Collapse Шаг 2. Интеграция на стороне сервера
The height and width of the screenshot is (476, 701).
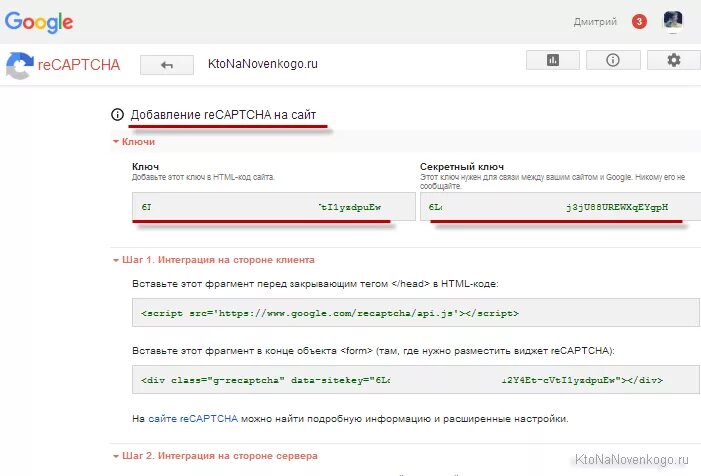[215, 456]
